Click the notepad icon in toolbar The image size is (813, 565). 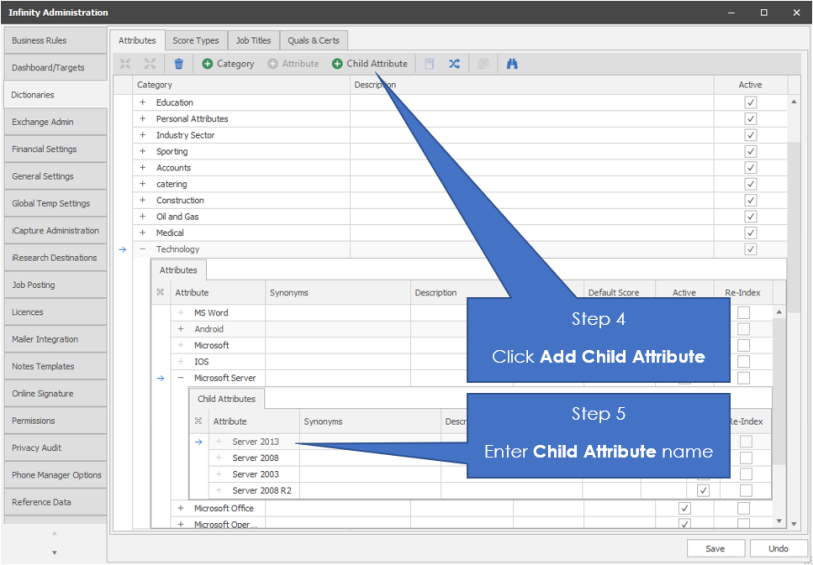click(x=429, y=64)
